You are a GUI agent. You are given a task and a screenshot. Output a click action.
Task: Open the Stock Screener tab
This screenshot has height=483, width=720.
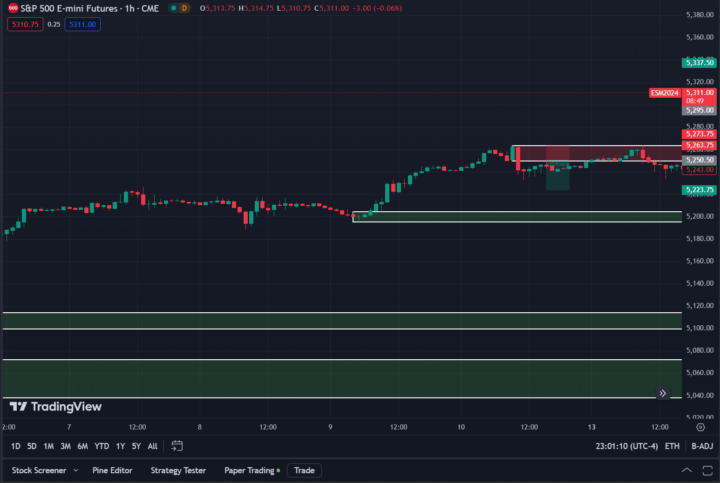(x=39, y=470)
